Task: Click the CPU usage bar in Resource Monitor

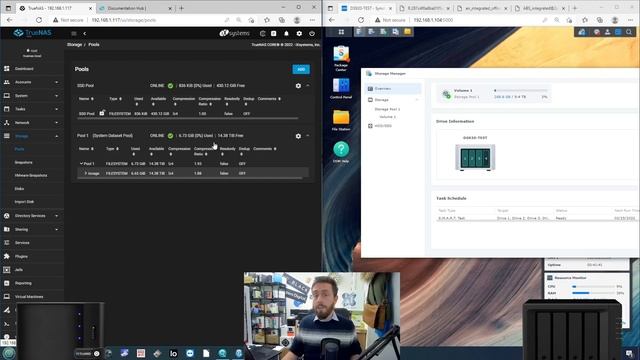Action: click(593, 287)
